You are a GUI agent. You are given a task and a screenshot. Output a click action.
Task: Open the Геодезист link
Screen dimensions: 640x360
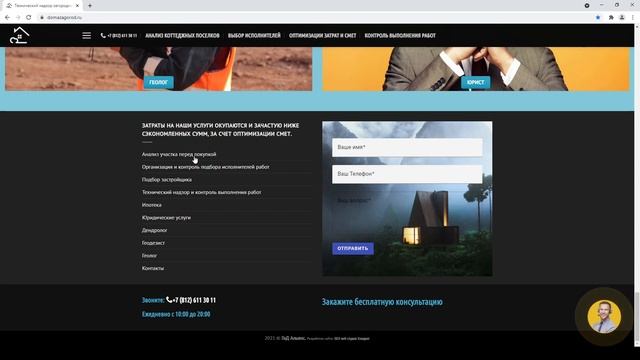(153, 243)
